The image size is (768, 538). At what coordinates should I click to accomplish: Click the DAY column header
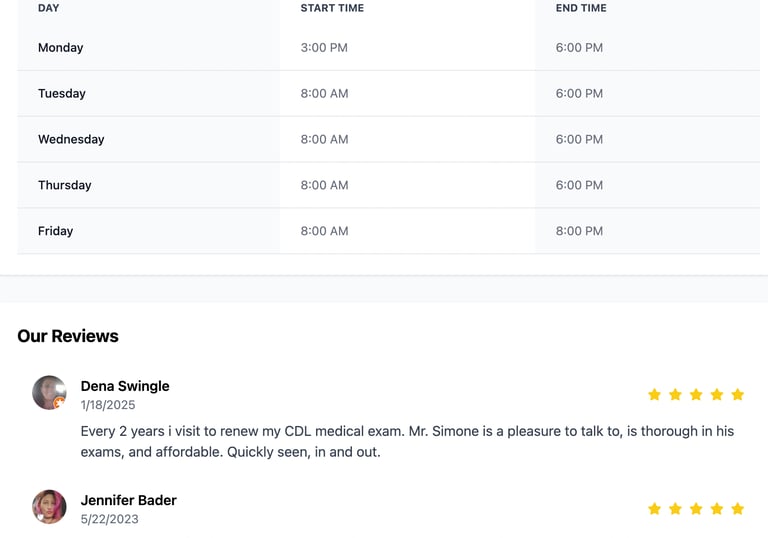[x=49, y=8]
